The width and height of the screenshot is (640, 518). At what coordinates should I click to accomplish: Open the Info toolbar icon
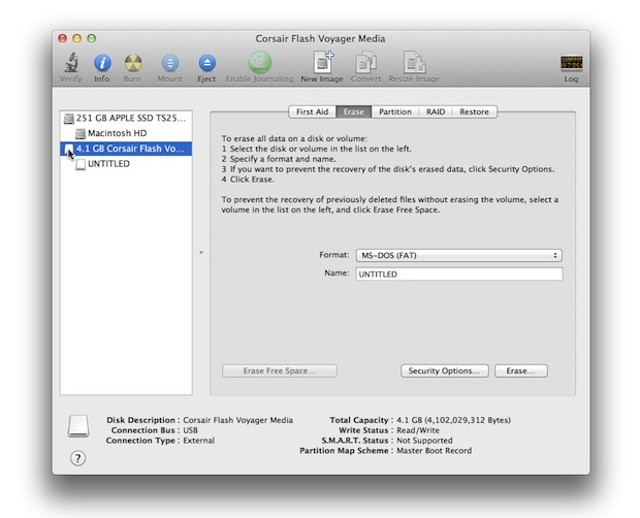pyautogui.click(x=102, y=63)
